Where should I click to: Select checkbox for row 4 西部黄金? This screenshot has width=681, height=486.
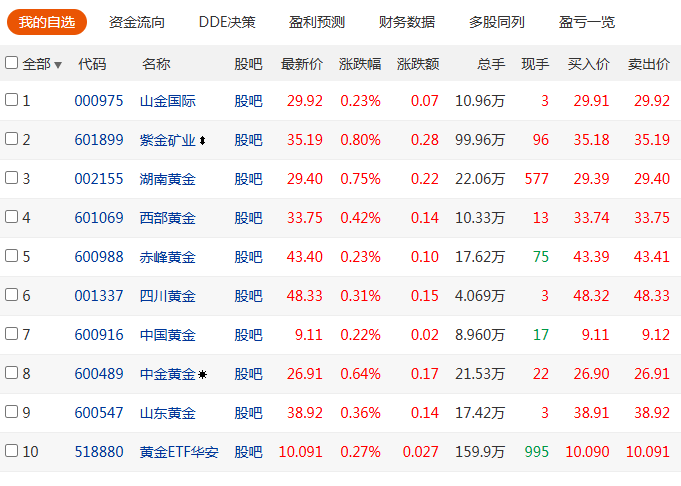11,216
